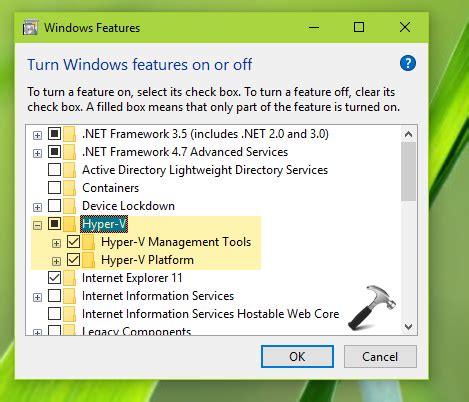Click folder icon beside .NET Framework 4.7 Advanced Services
Image resolution: width=469 pixels, height=402 pixels.
point(70,152)
